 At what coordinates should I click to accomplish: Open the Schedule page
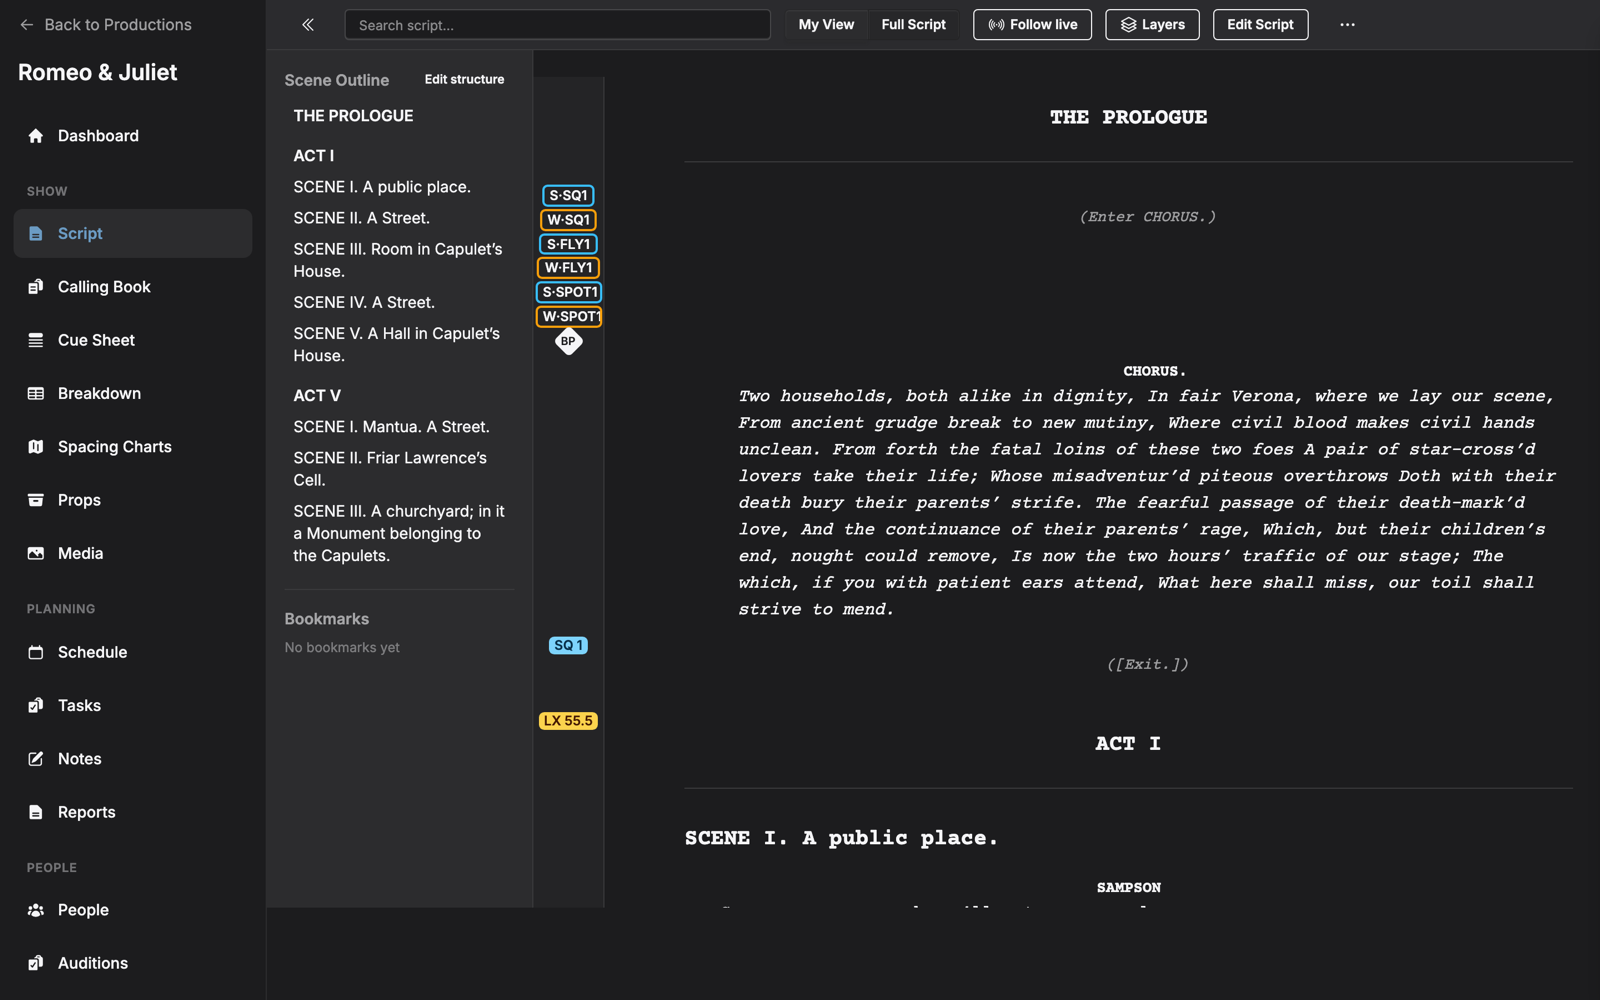coord(133,652)
